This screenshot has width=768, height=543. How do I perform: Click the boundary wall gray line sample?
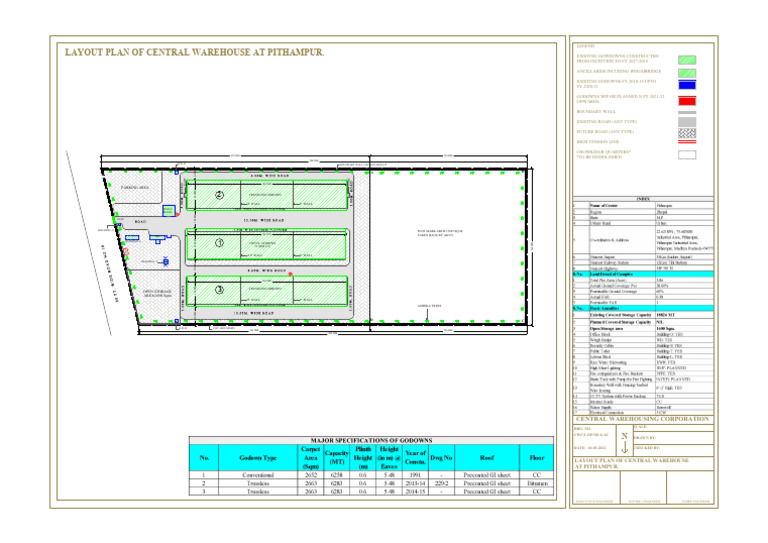pyautogui.click(x=687, y=113)
